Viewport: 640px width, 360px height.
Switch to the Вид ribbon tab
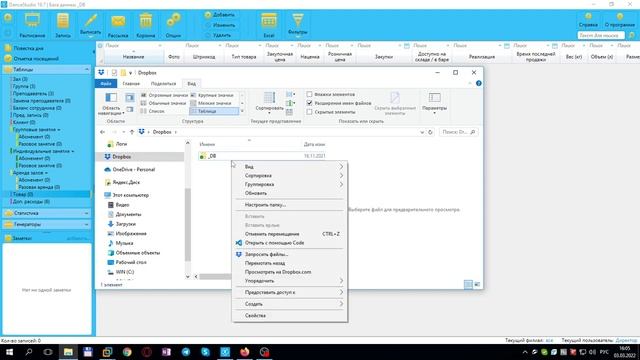pos(191,83)
